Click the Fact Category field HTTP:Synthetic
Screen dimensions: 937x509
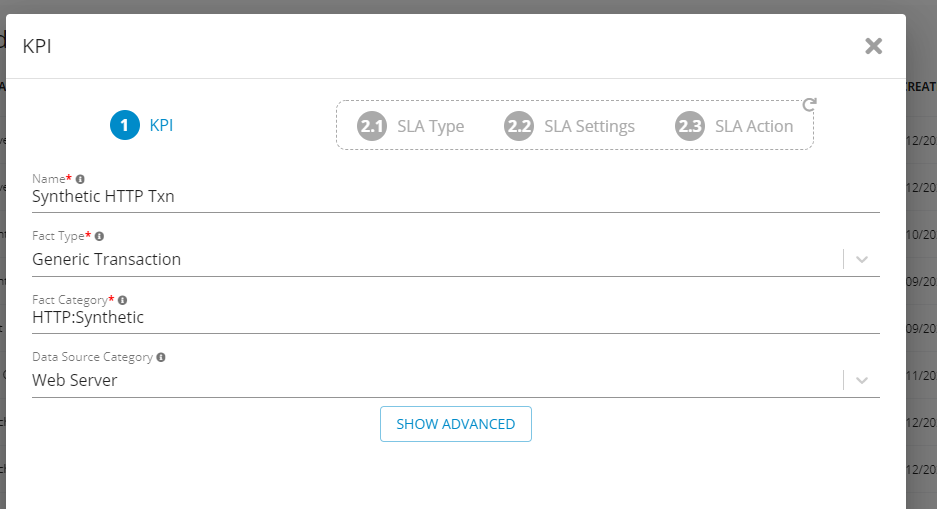(455, 318)
